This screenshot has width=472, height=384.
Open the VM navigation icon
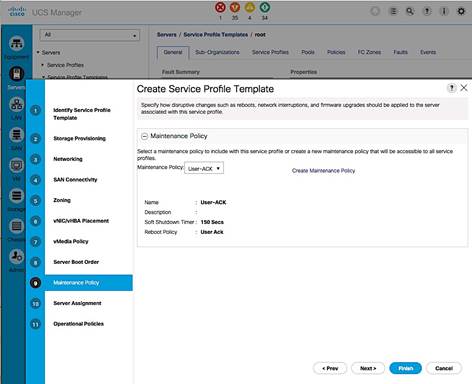16,165
